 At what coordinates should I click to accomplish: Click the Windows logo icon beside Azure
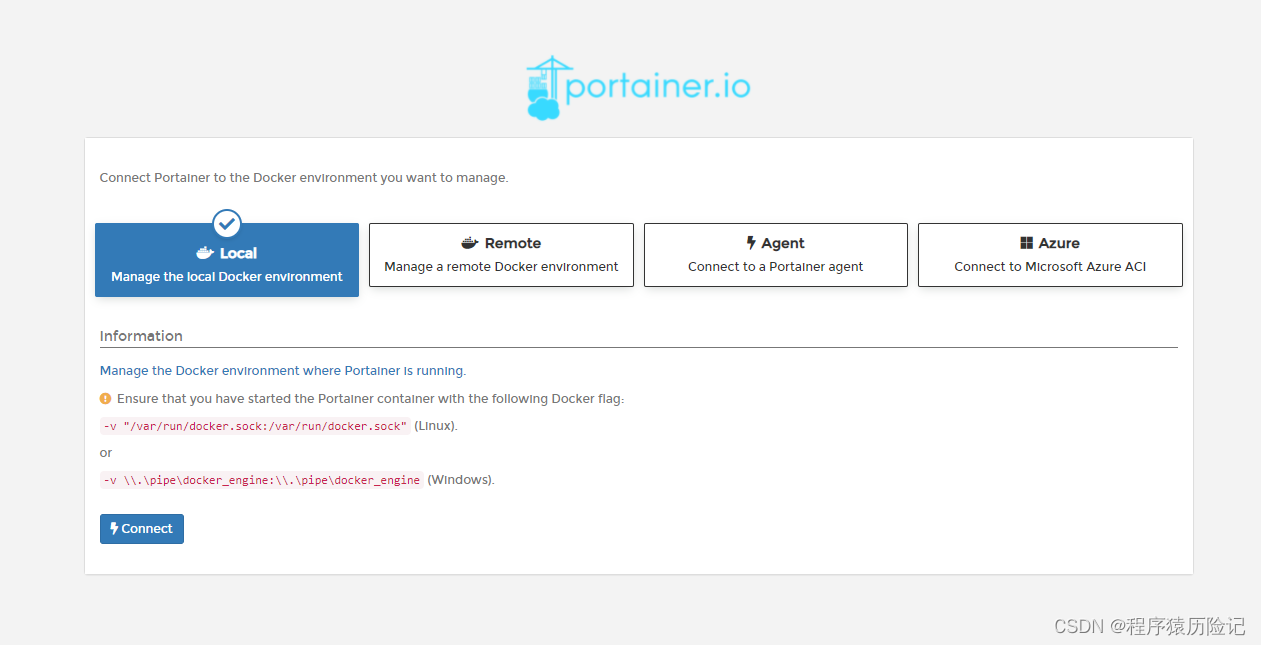[x=1026, y=243]
